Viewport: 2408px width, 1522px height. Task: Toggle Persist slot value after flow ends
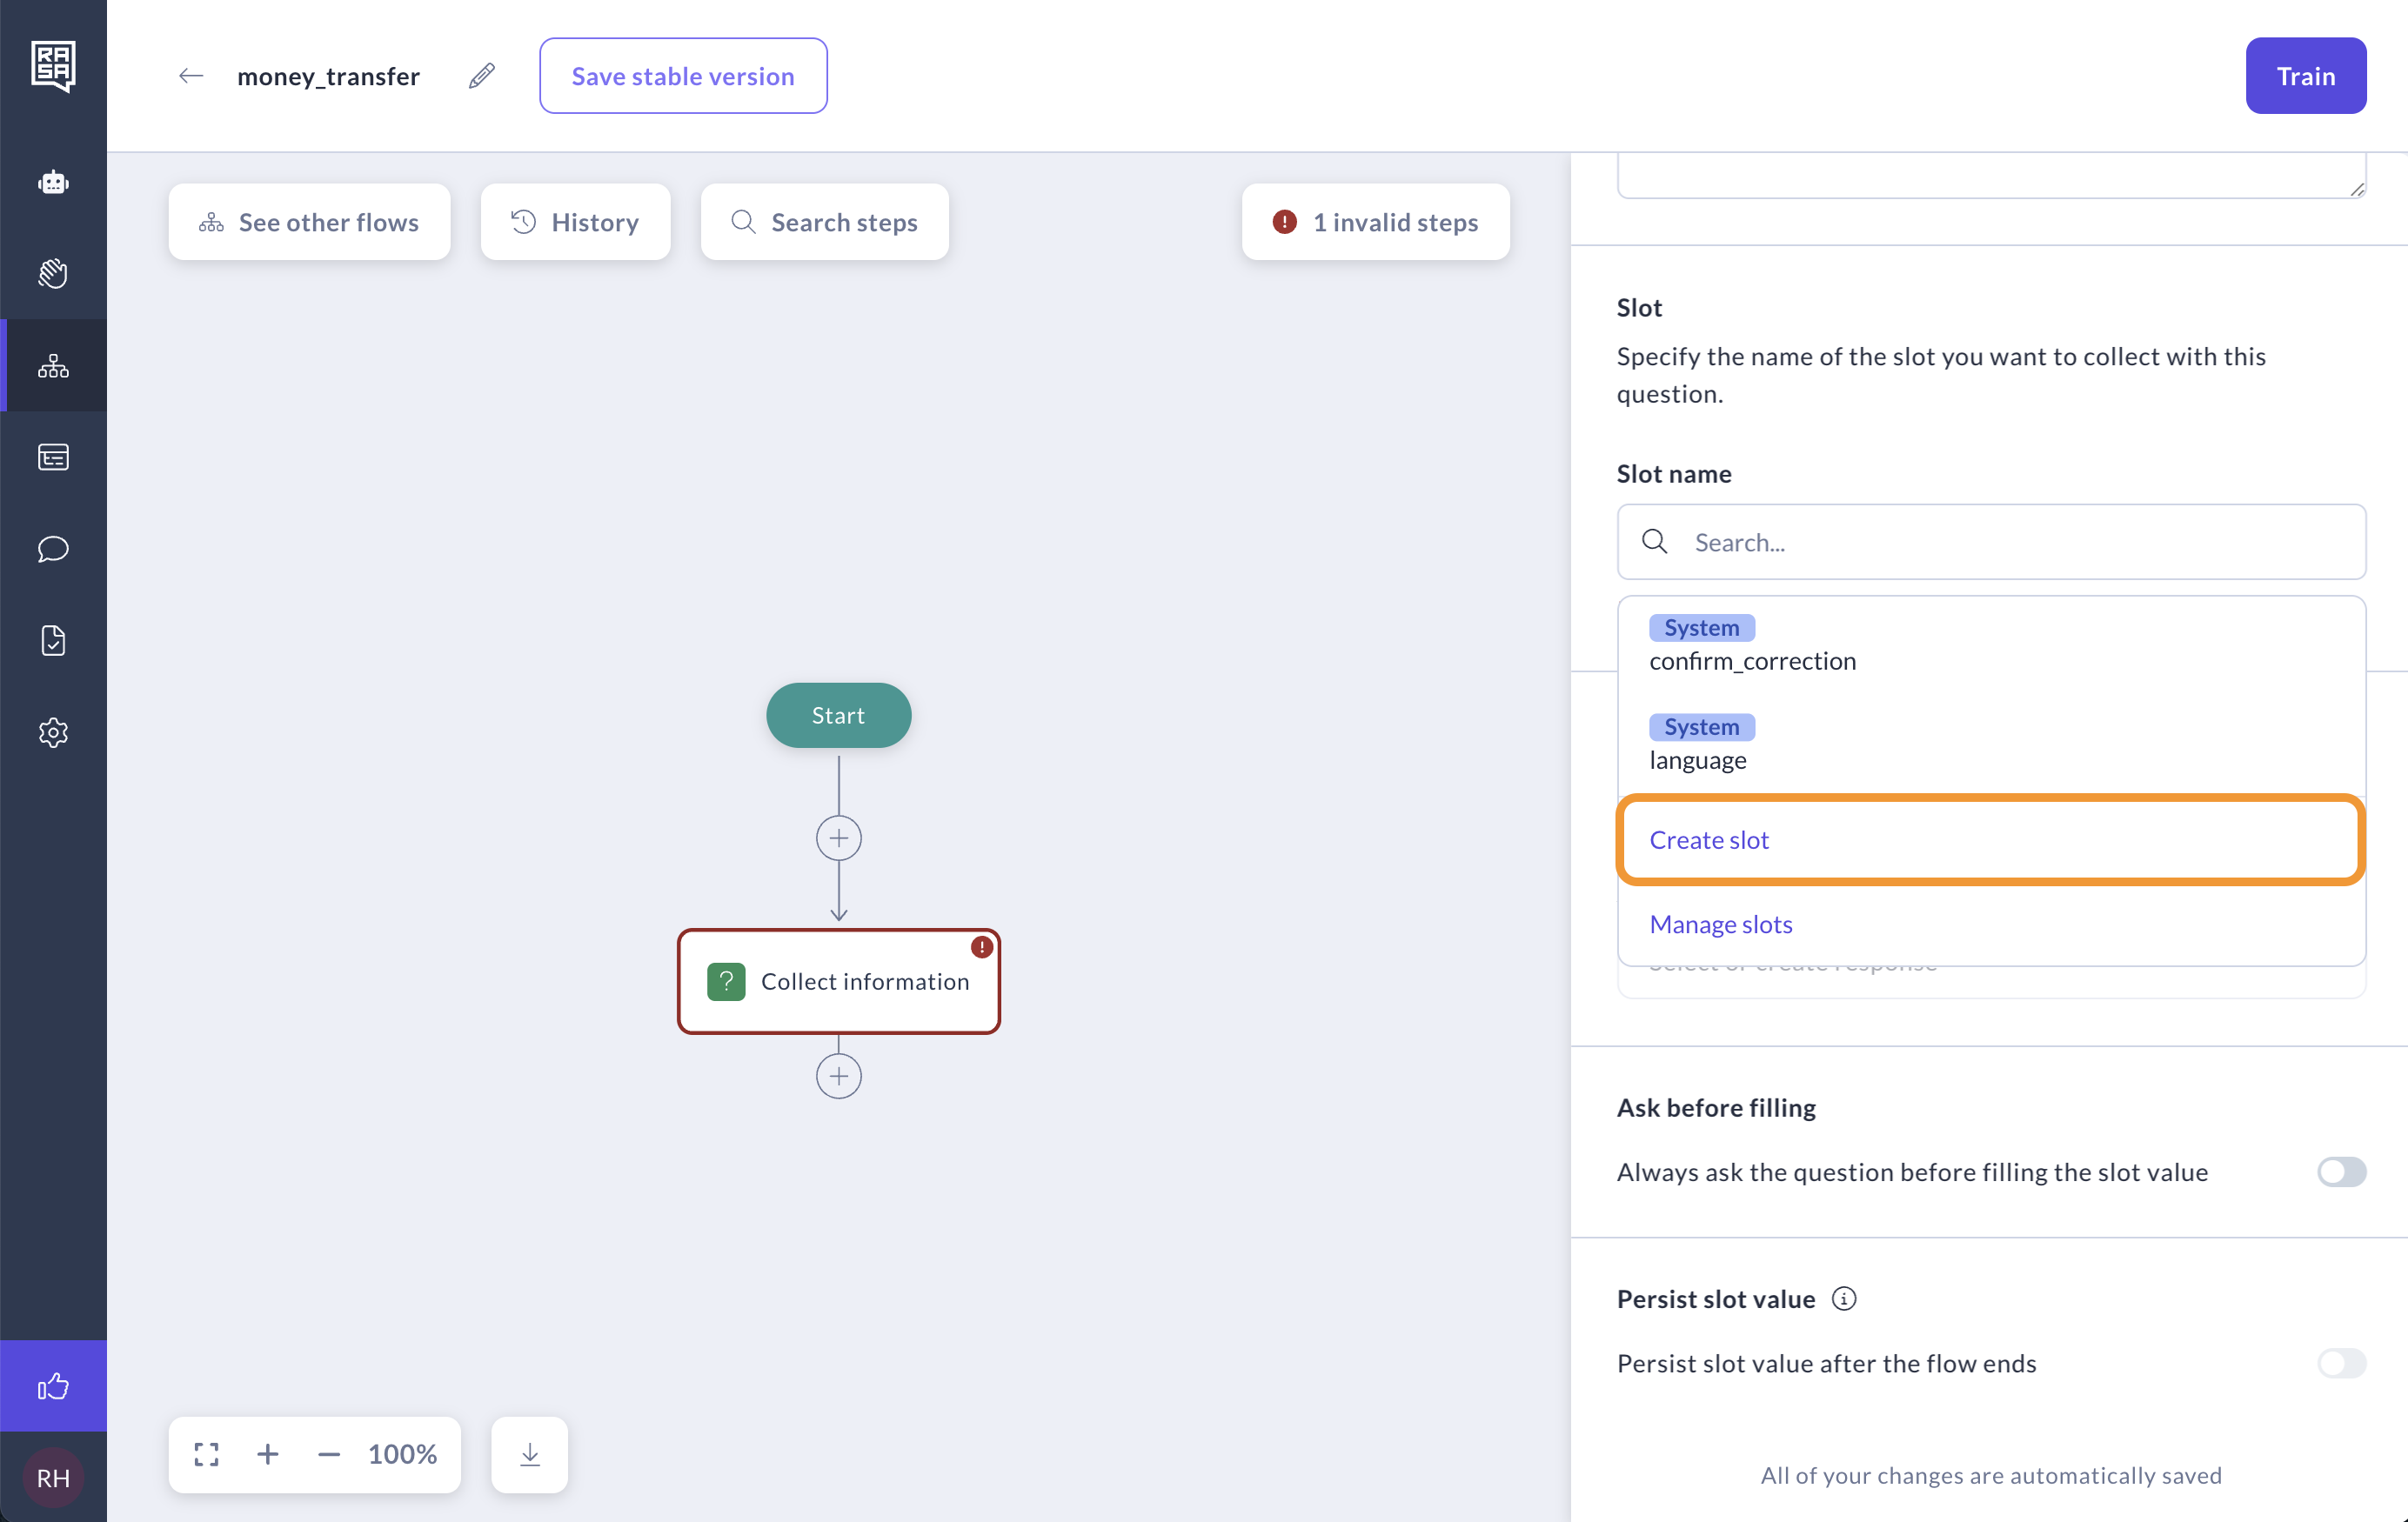(2340, 1363)
